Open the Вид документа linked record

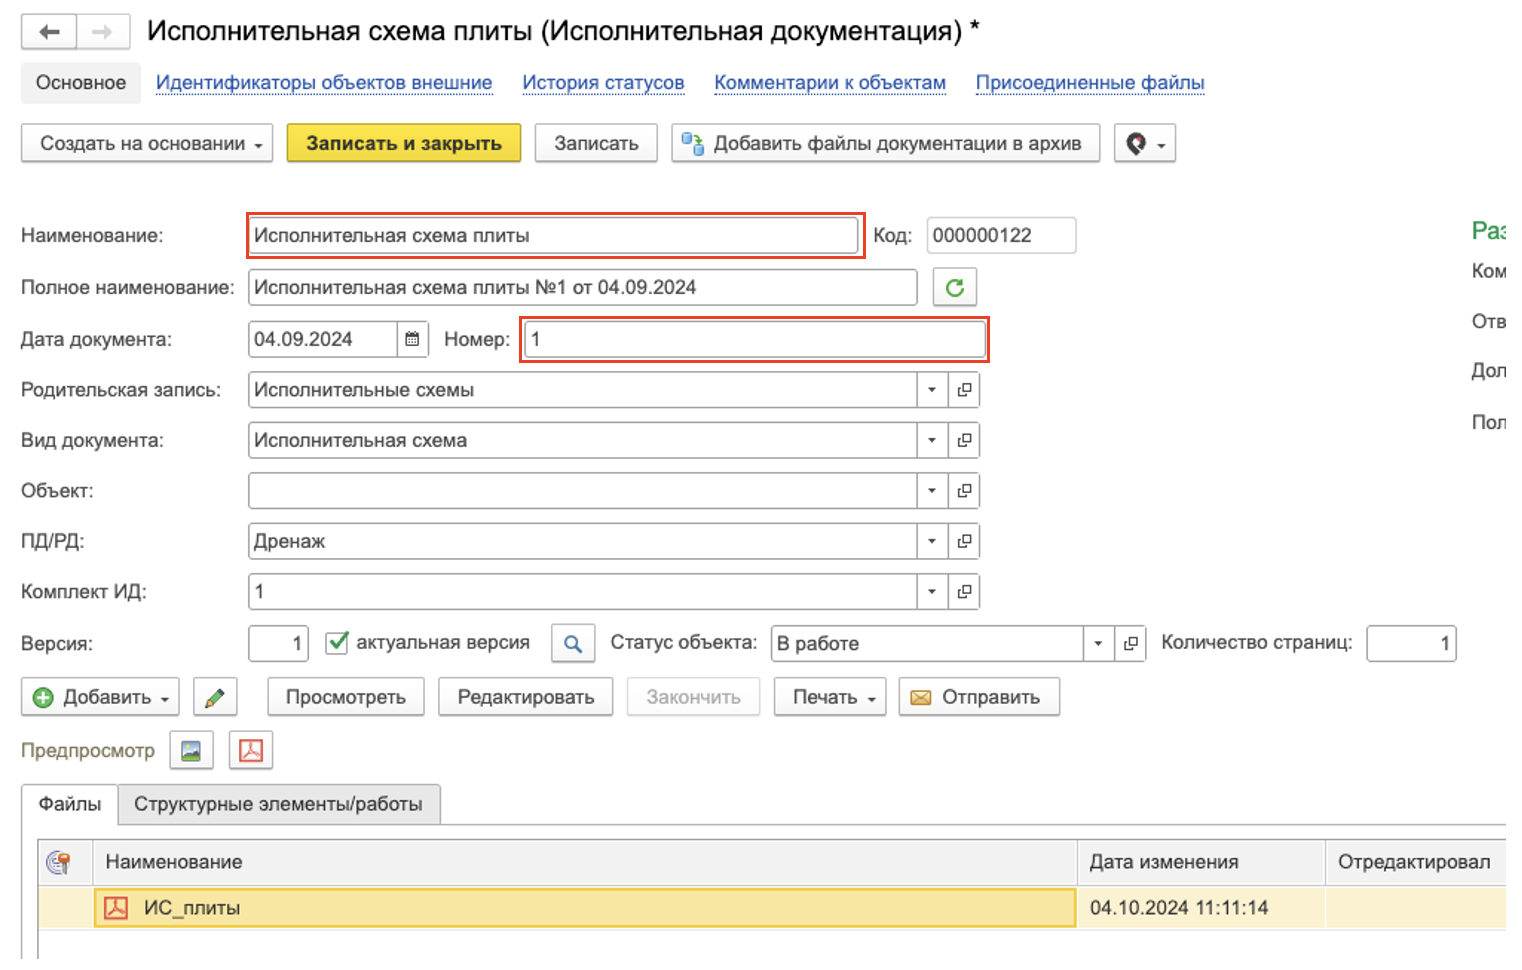[964, 440]
